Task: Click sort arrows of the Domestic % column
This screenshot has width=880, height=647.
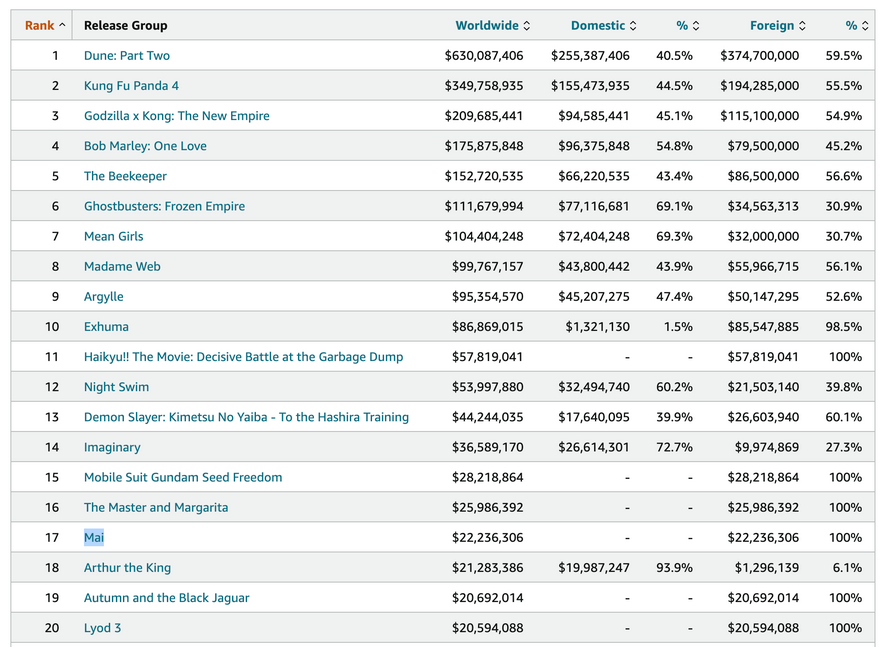Action: pyautogui.click(x=696, y=25)
